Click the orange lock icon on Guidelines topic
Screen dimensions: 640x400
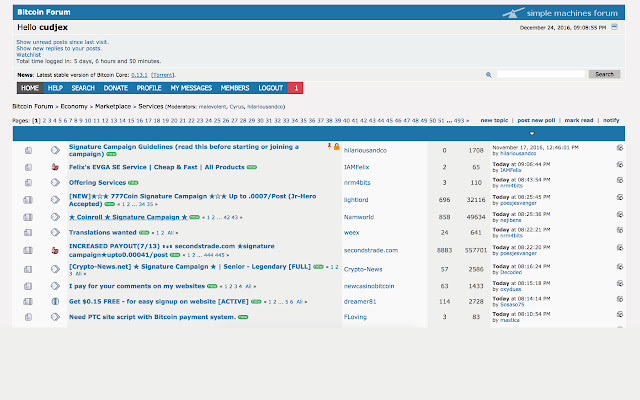(337, 147)
